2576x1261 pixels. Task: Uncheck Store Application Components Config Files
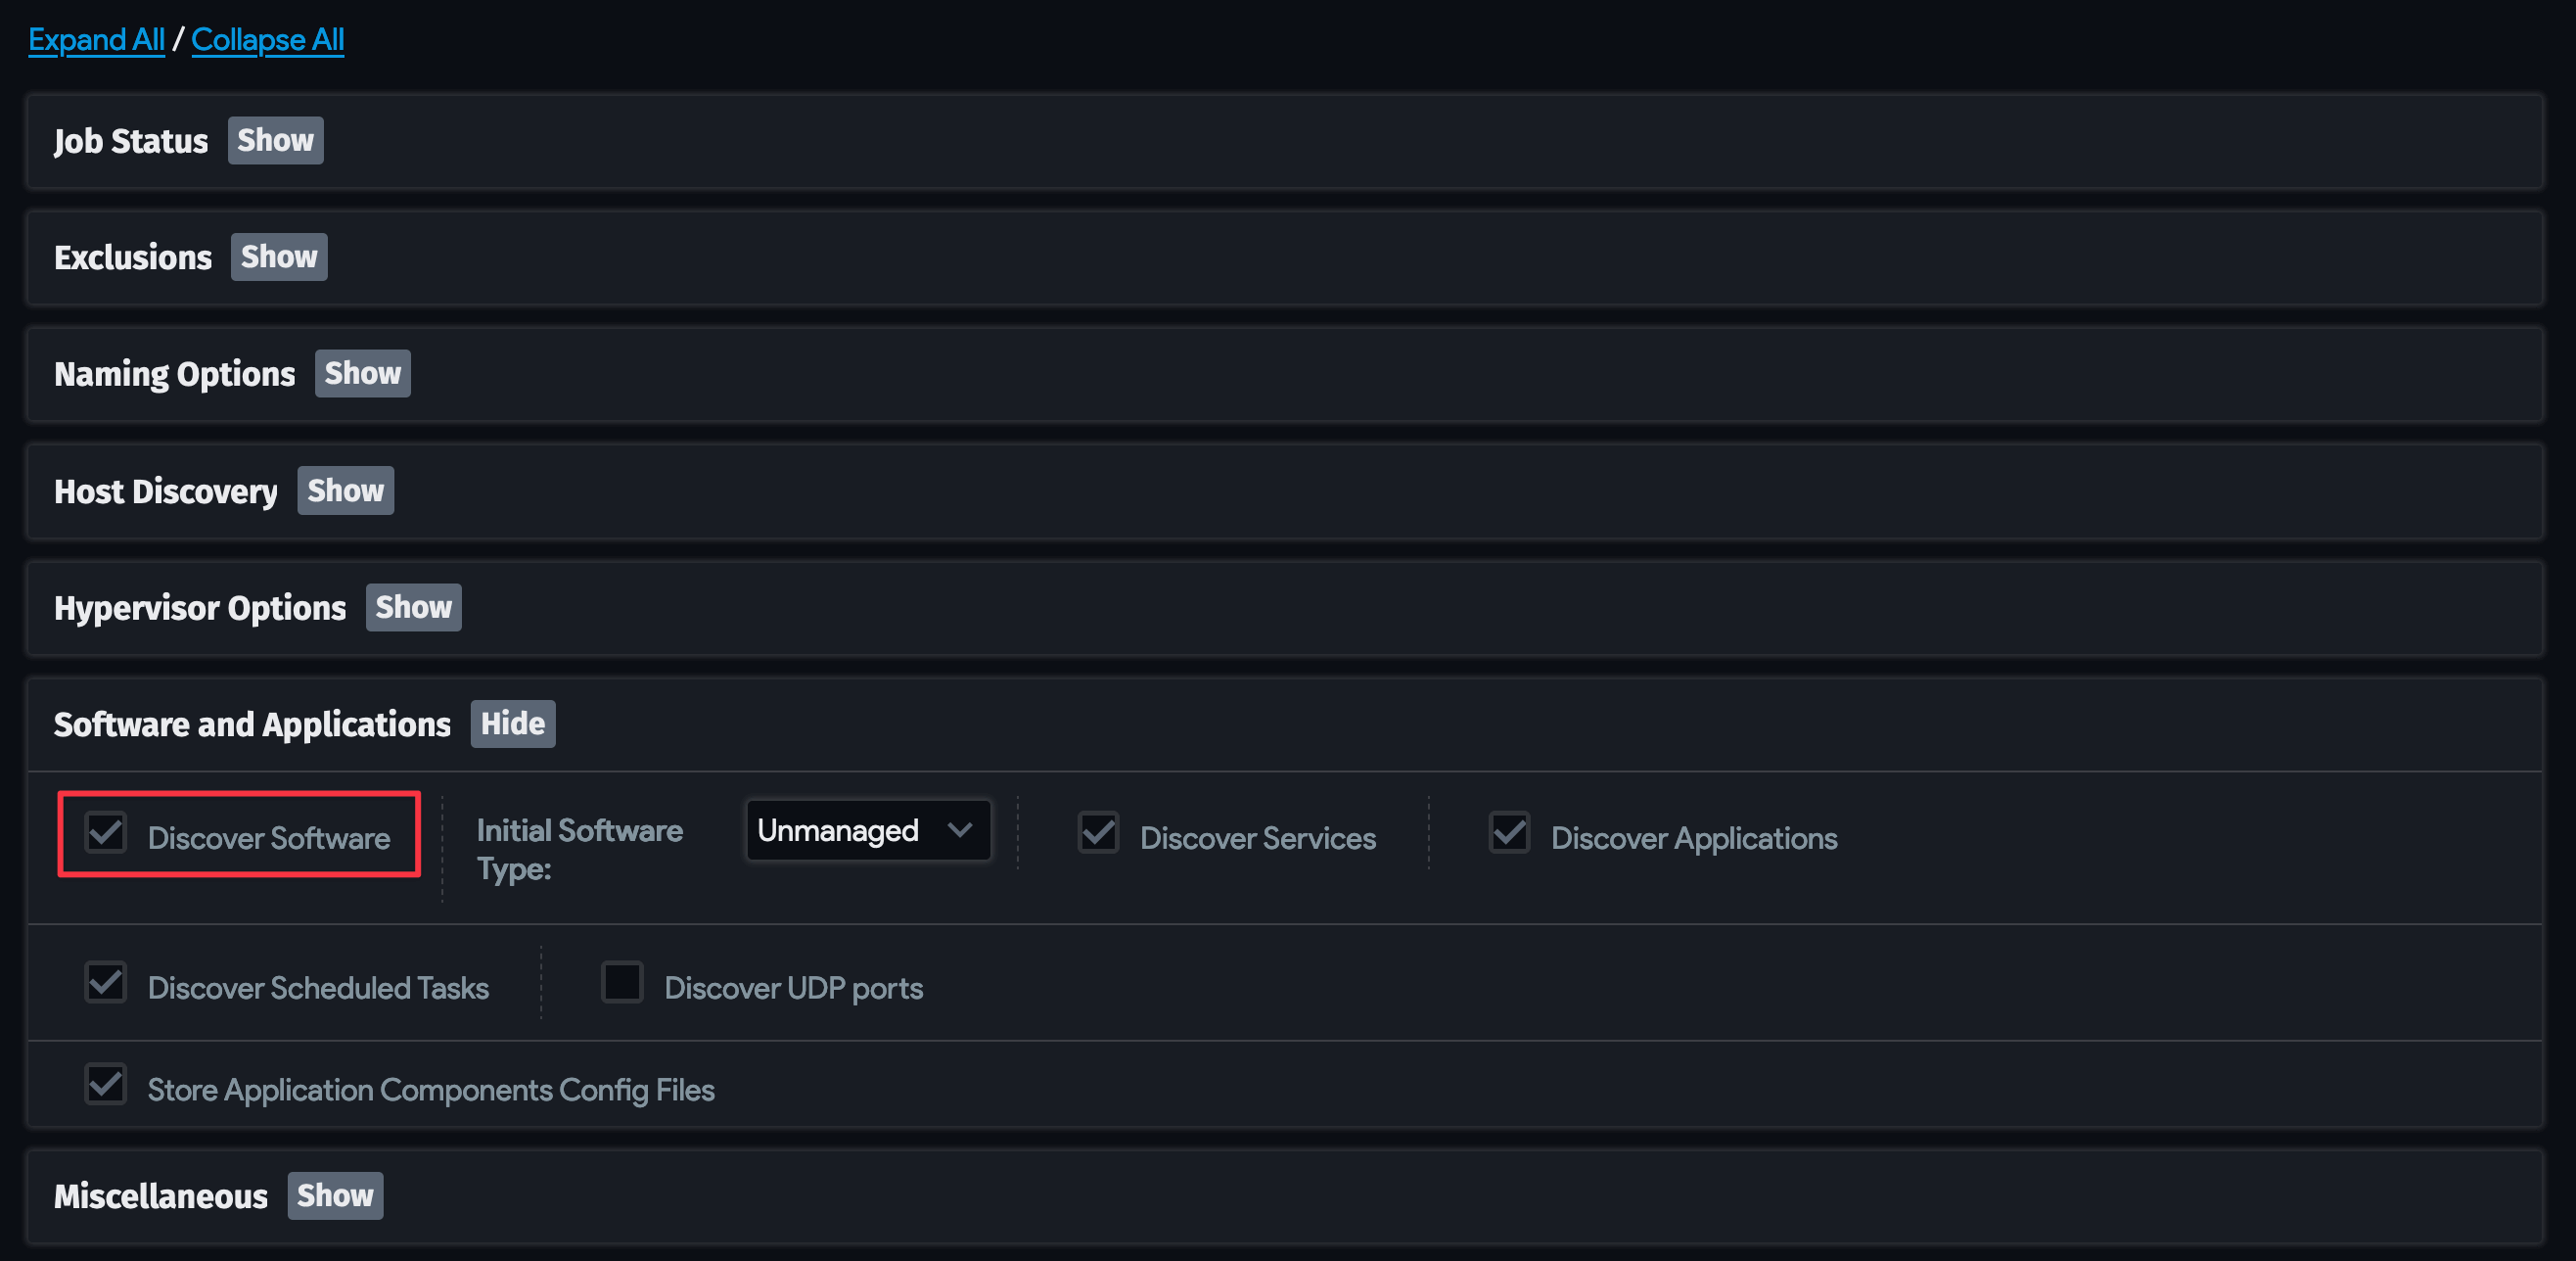click(105, 1086)
